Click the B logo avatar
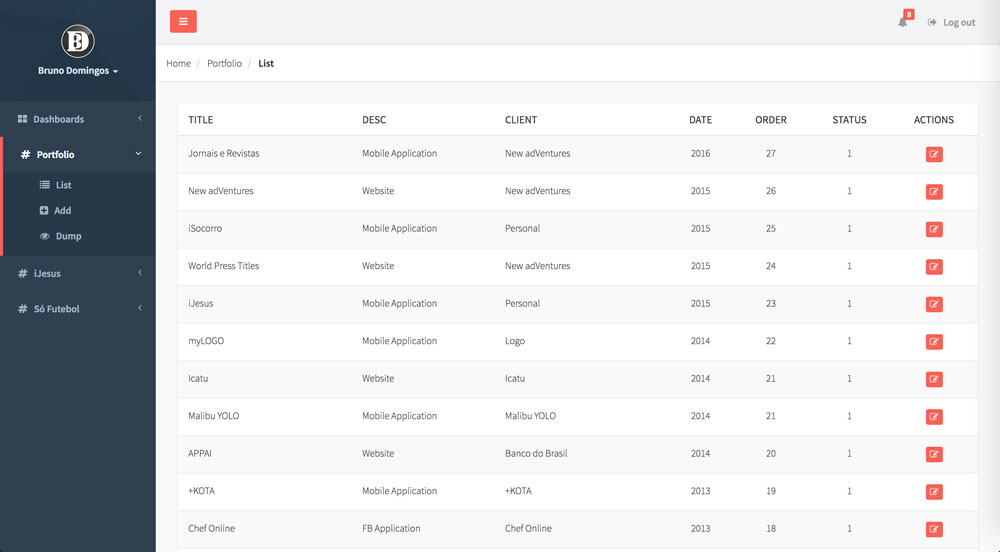1000x552 pixels. tap(78, 41)
